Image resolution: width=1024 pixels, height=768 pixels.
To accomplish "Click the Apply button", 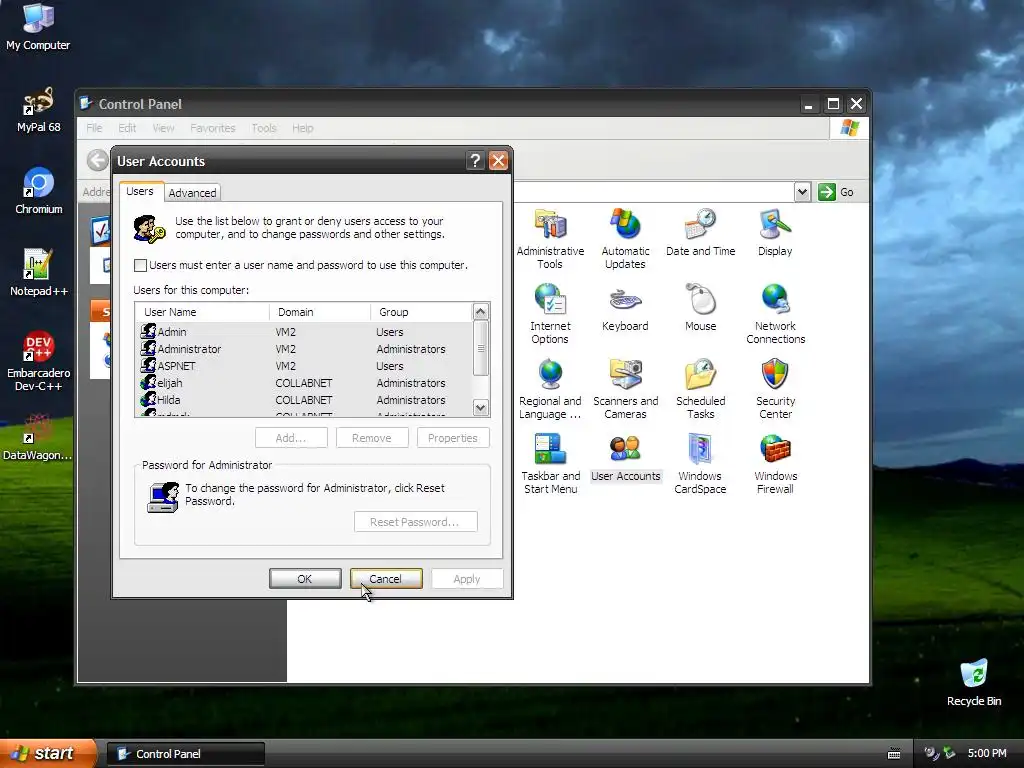I will (466, 579).
